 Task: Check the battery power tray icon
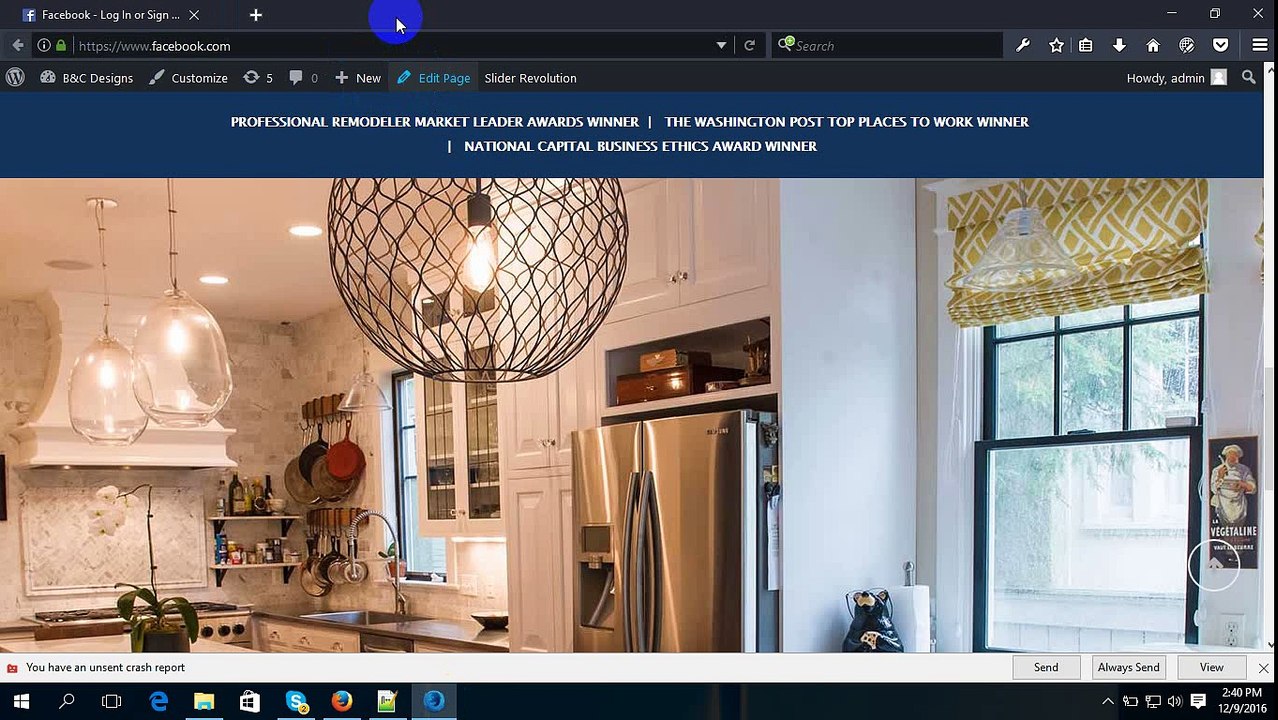1130,701
